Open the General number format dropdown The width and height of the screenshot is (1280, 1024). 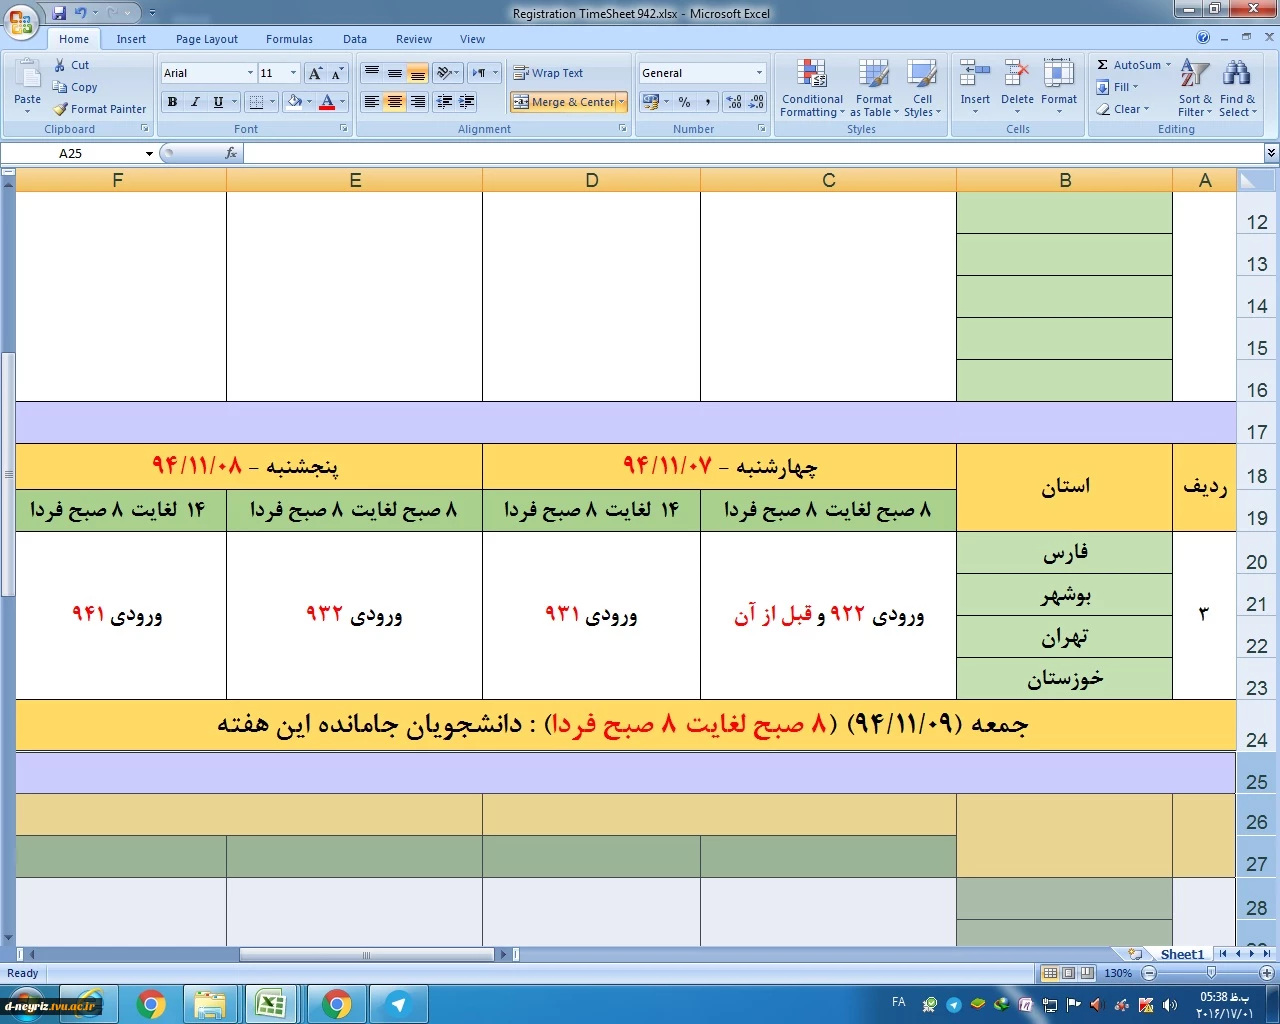759,73
